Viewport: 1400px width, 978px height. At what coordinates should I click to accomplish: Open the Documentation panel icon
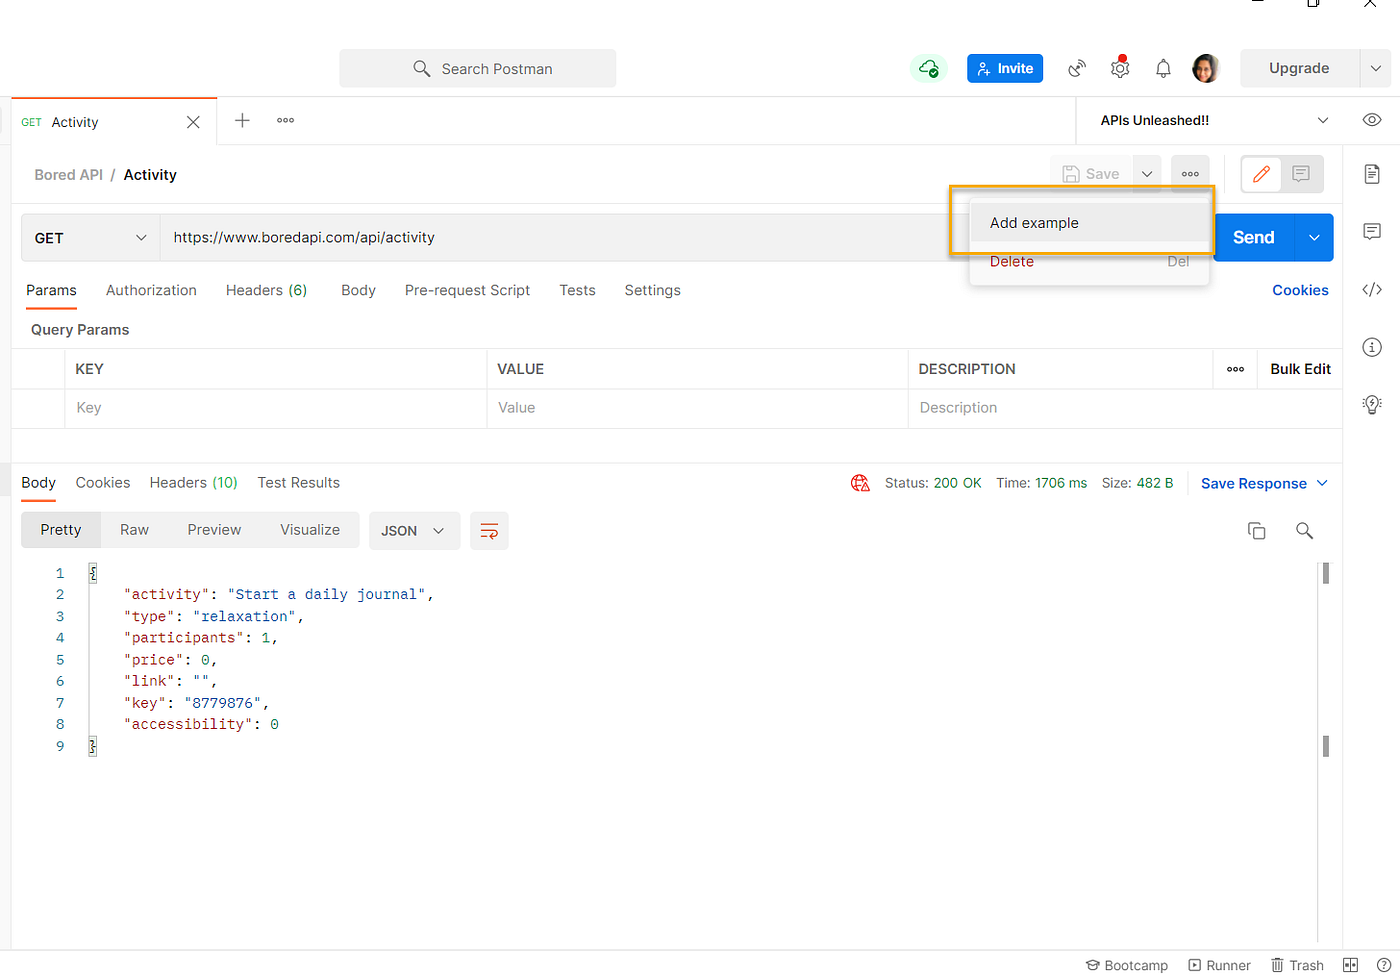1371,173
